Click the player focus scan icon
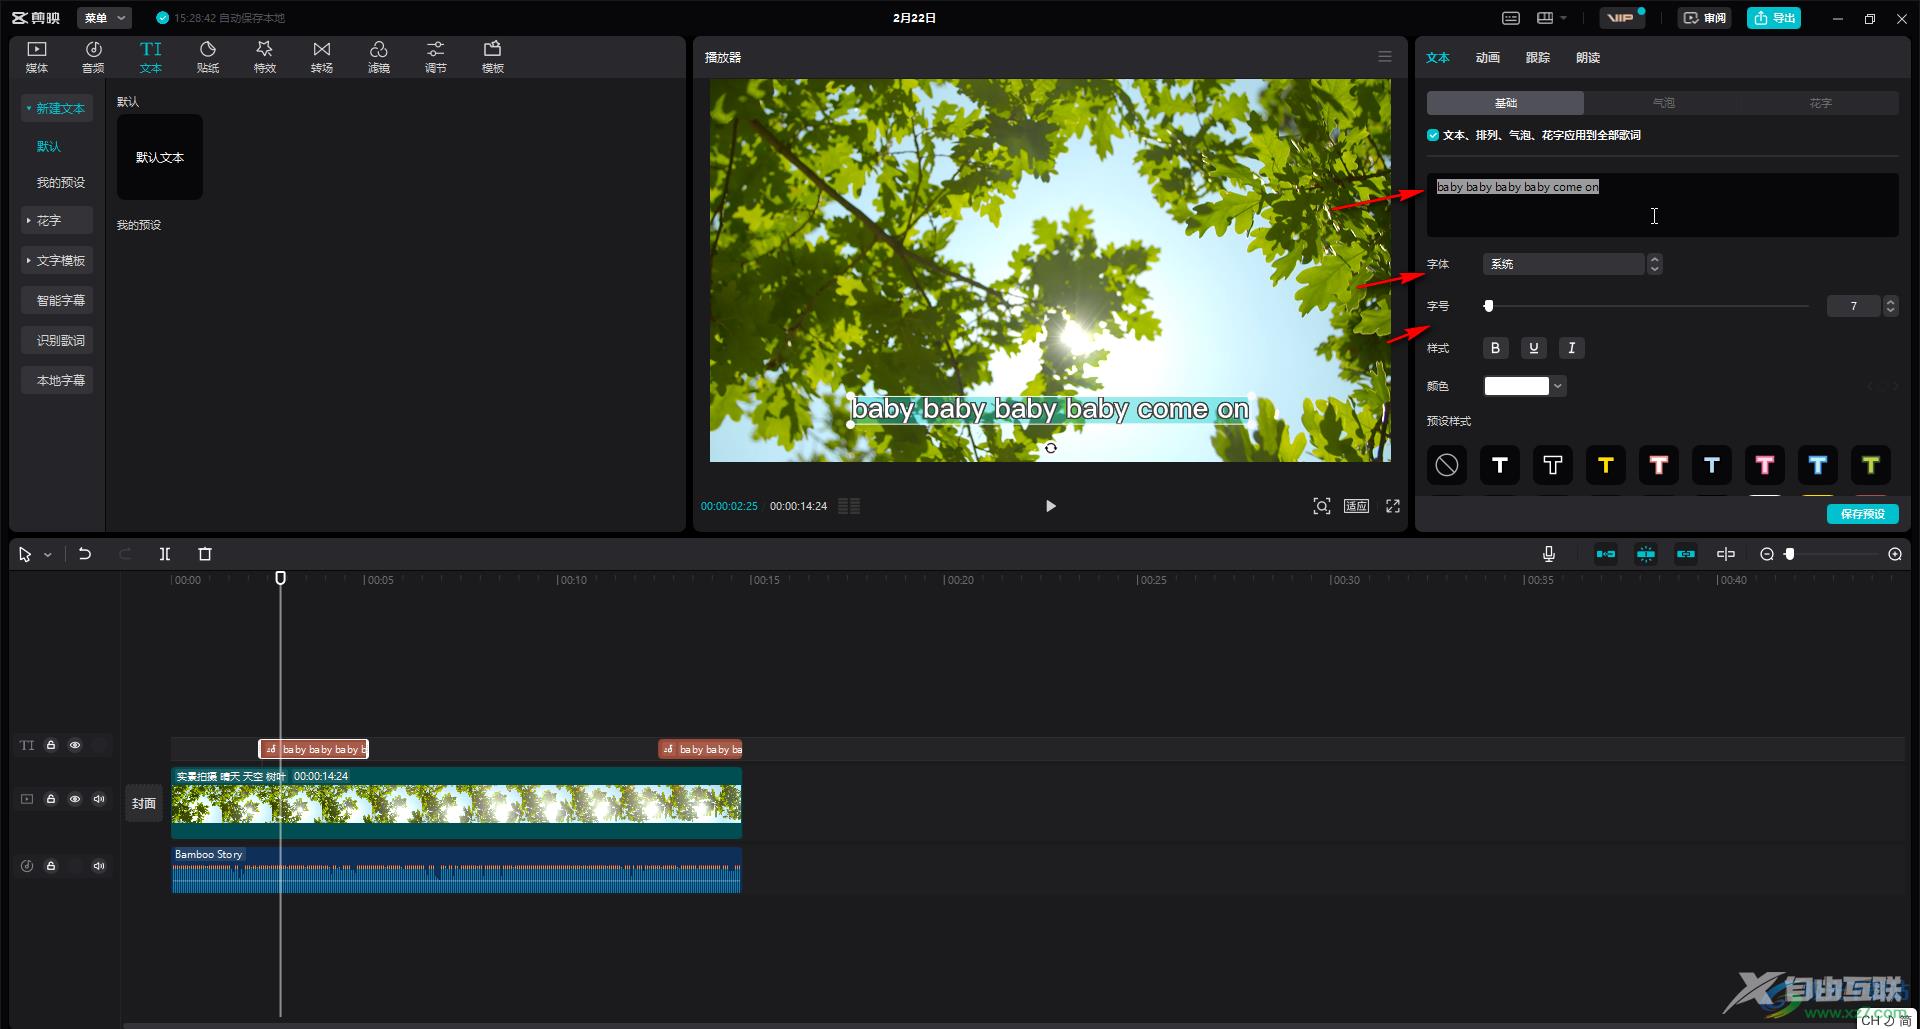This screenshot has height=1029, width=1920. click(x=1322, y=506)
